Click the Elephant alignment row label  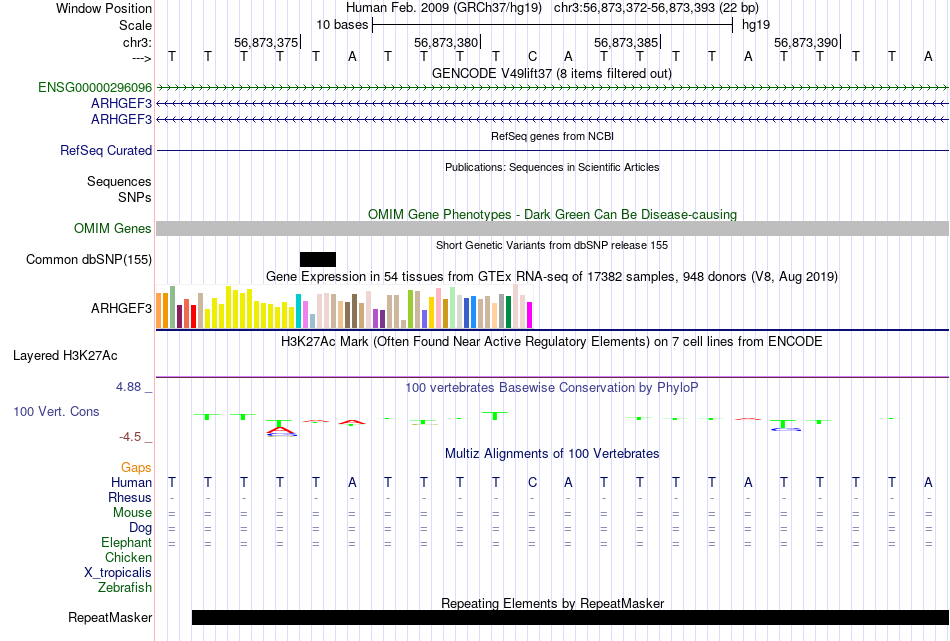coord(126,542)
